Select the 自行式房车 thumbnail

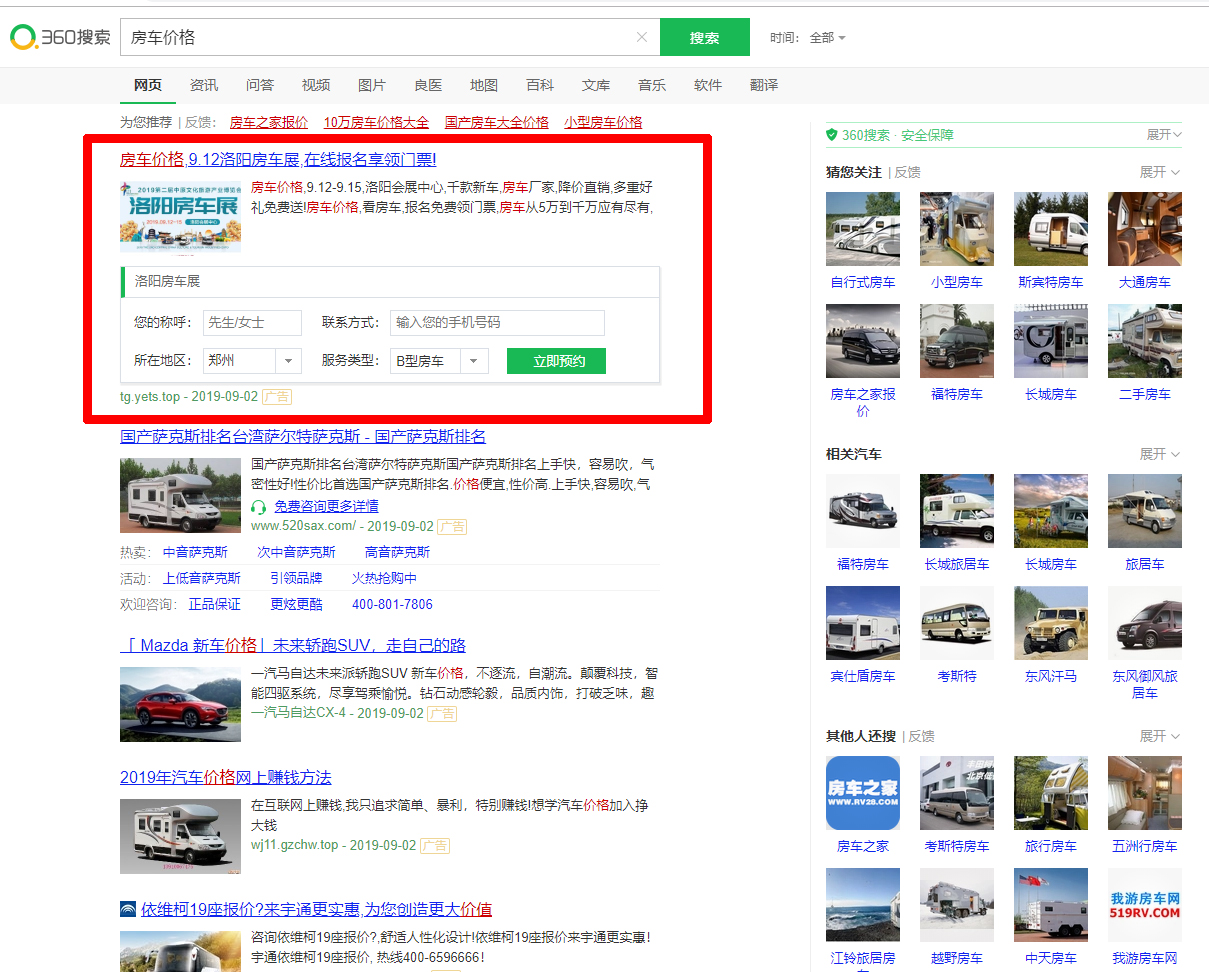[x=862, y=229]
